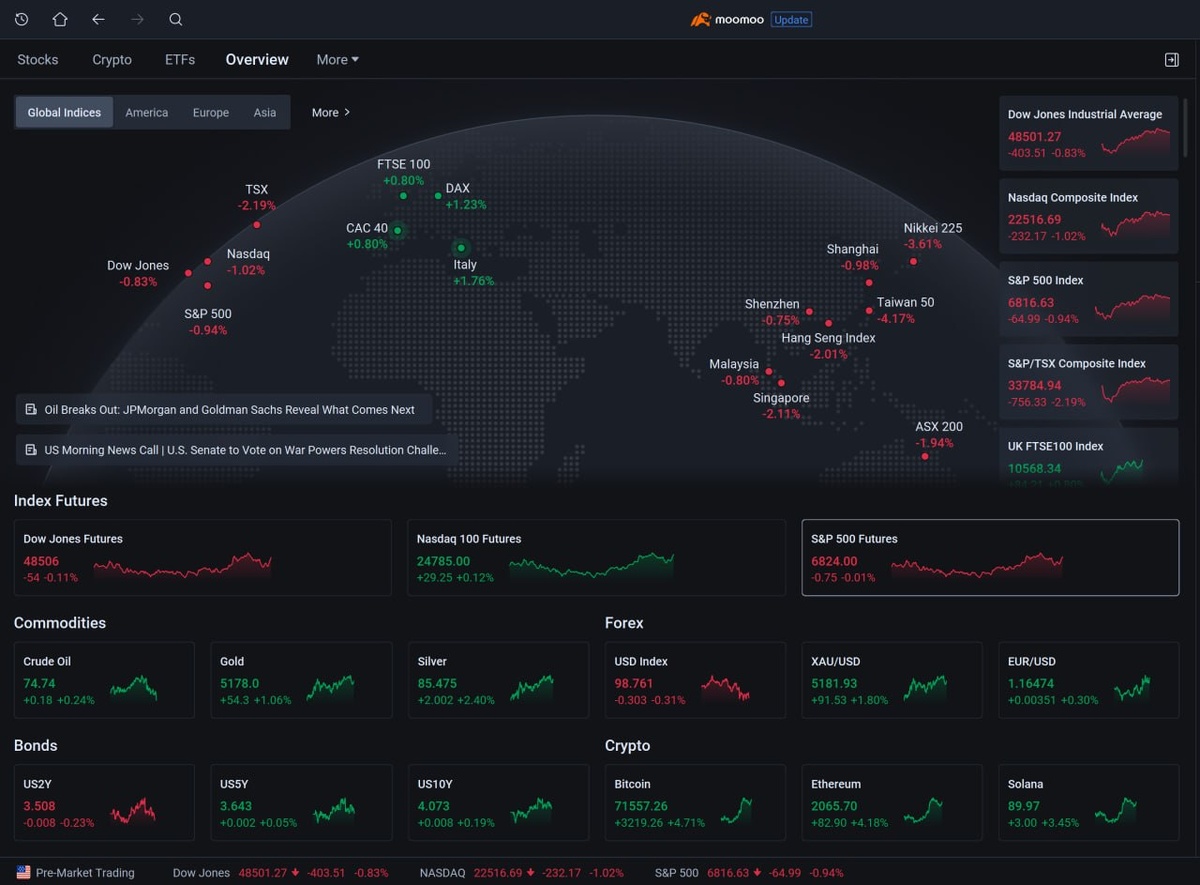Viewport: 1200px width, 885px height.
Task: Select the Overview tab
Action: click(x=257, y=60)
